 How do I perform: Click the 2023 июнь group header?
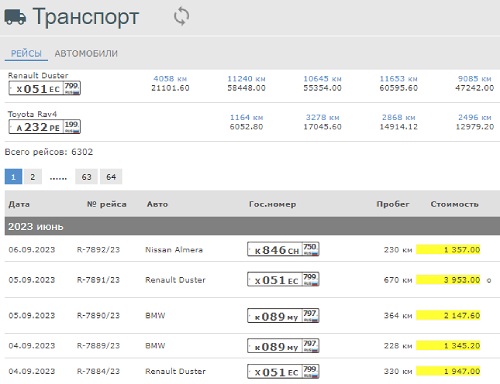[252, 226]
